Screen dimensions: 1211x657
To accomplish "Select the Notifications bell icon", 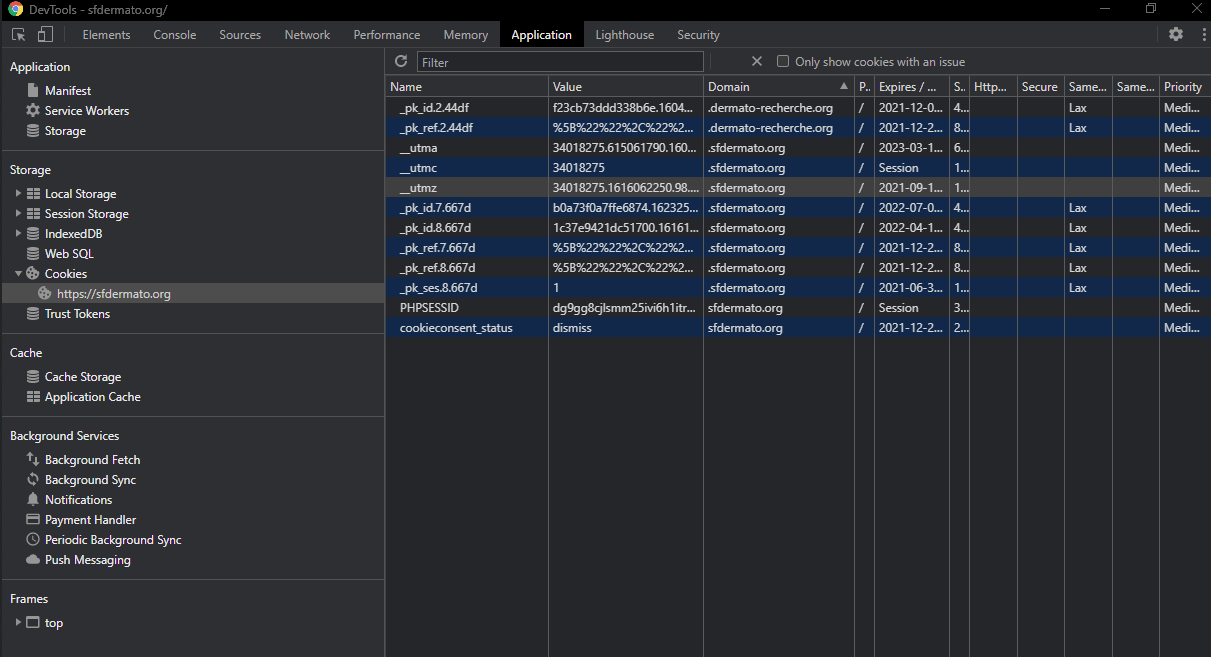I will pyautogui.click(x=33, y=499).
